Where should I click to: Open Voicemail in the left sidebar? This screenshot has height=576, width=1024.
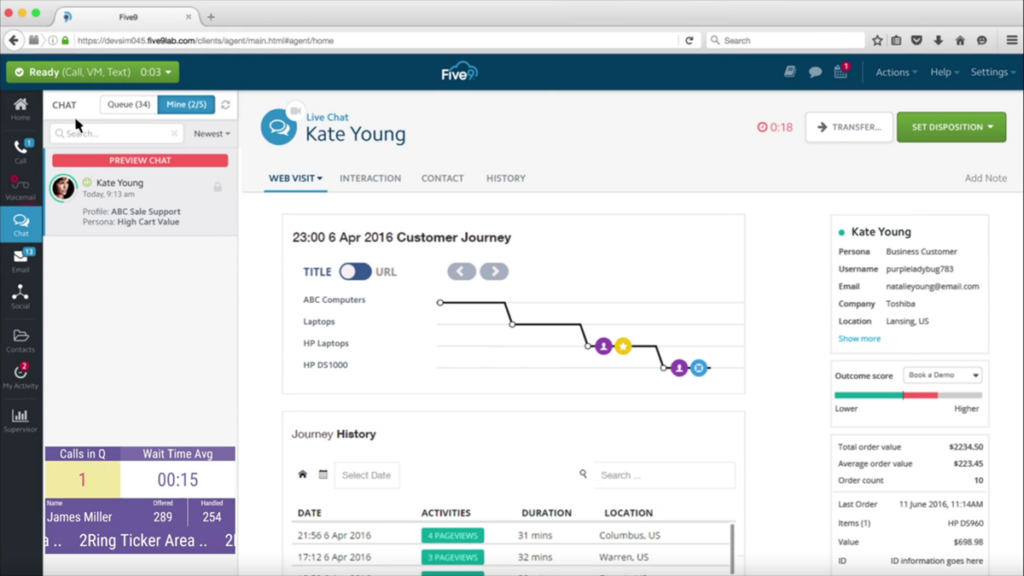point(20,186)
